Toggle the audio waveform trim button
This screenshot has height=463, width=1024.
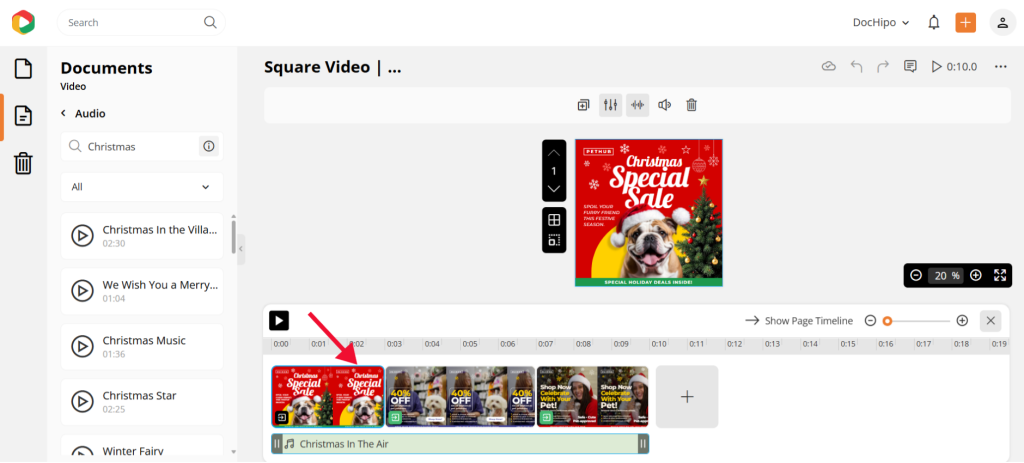click(637, 105)
